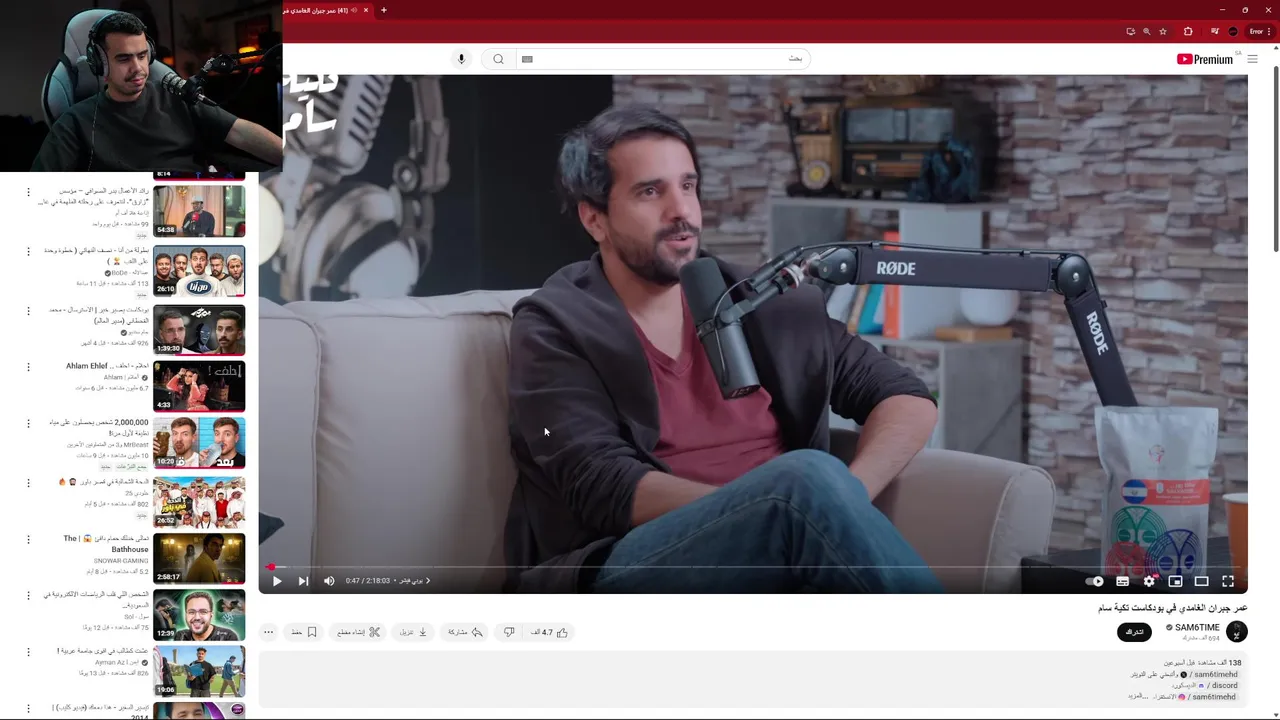The image size is (1280, 720).
Task: Open more actions ellipsis below video
Action: coord(268,632)
